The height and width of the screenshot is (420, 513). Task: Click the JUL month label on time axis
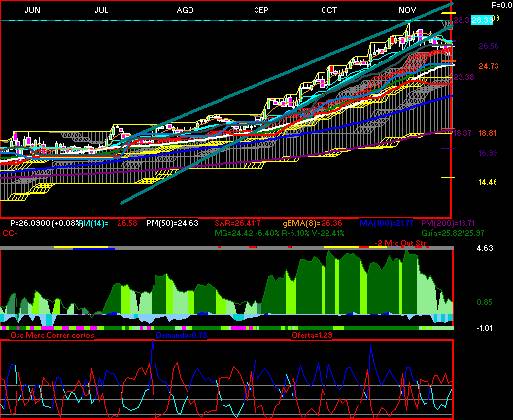pyautogui.click(x=101, y=10)
